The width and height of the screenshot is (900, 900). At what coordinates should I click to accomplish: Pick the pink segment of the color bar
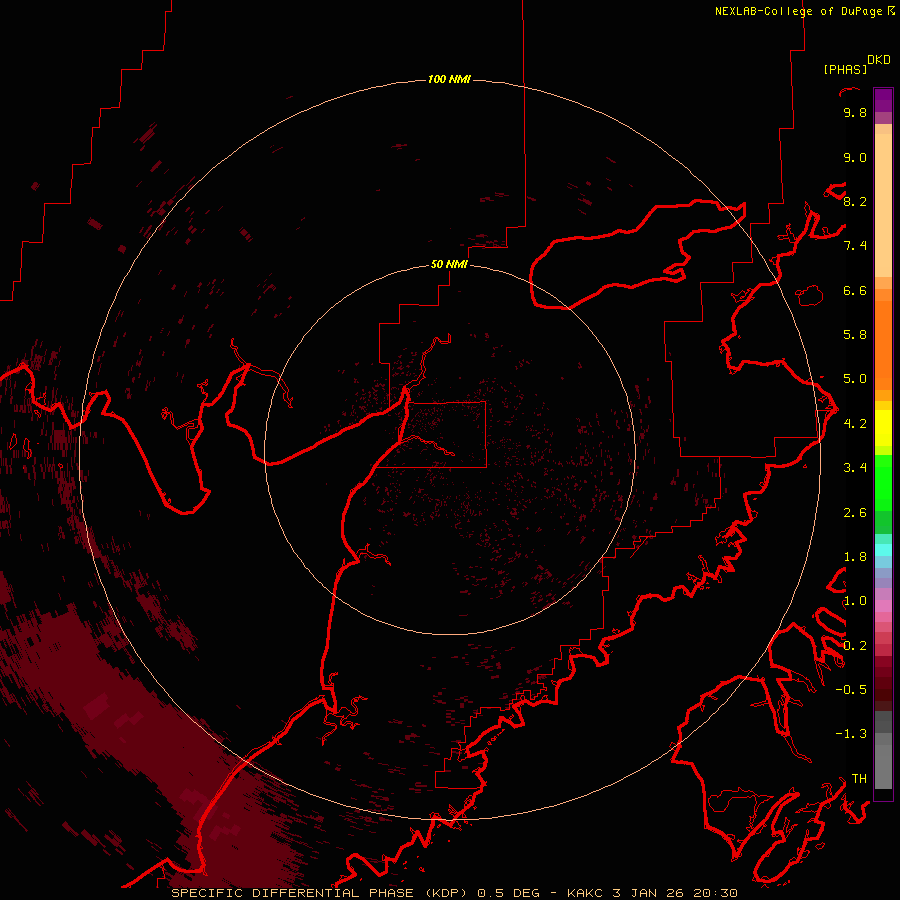tap(883, 606)
